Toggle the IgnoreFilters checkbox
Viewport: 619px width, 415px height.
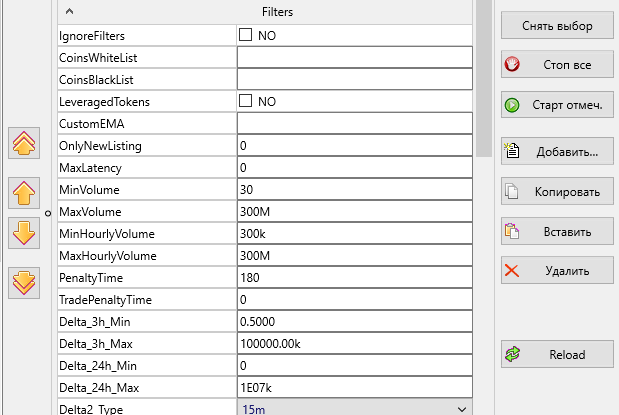pyautogui.click(x=246, y=35)
